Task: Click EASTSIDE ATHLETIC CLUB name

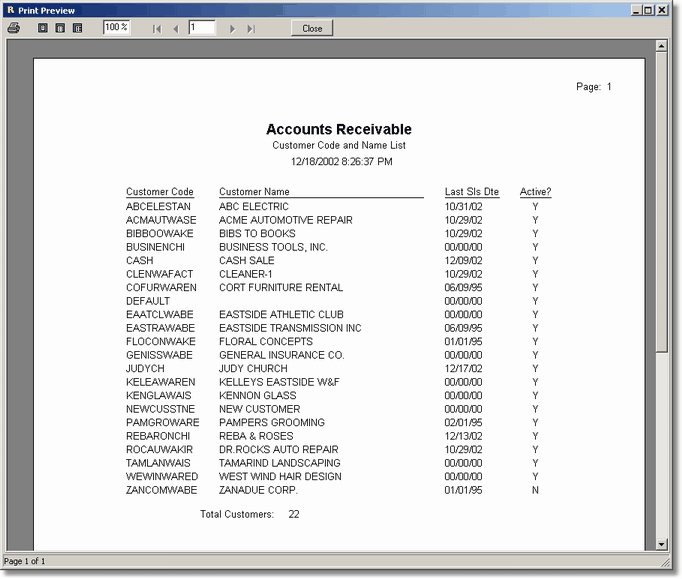Action: coord(281,315)
